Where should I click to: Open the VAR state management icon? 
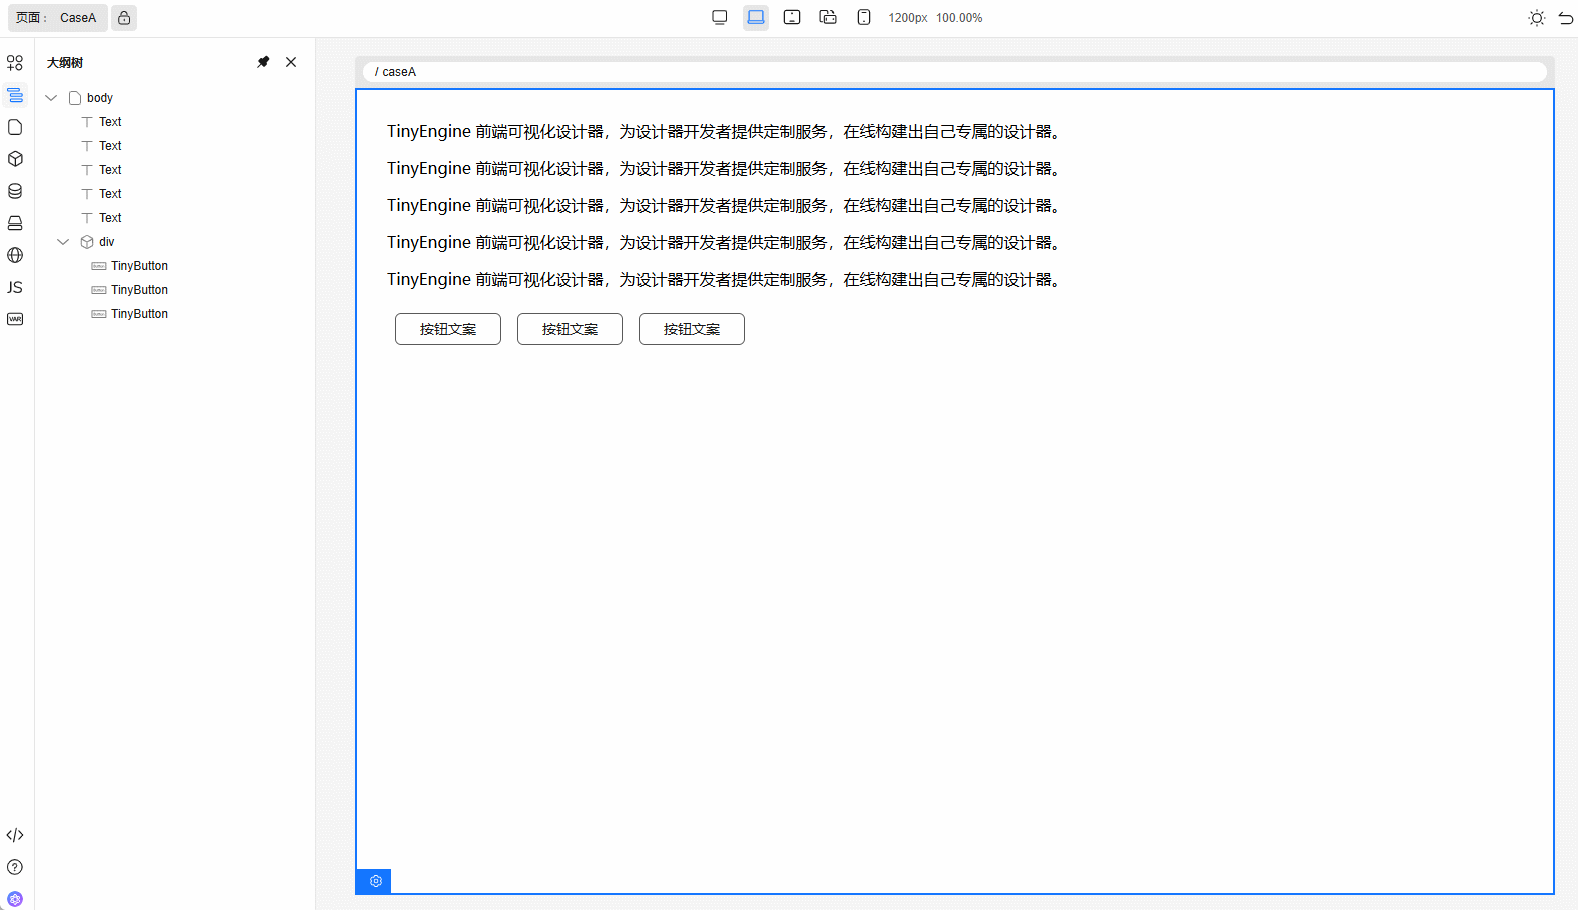15,319
